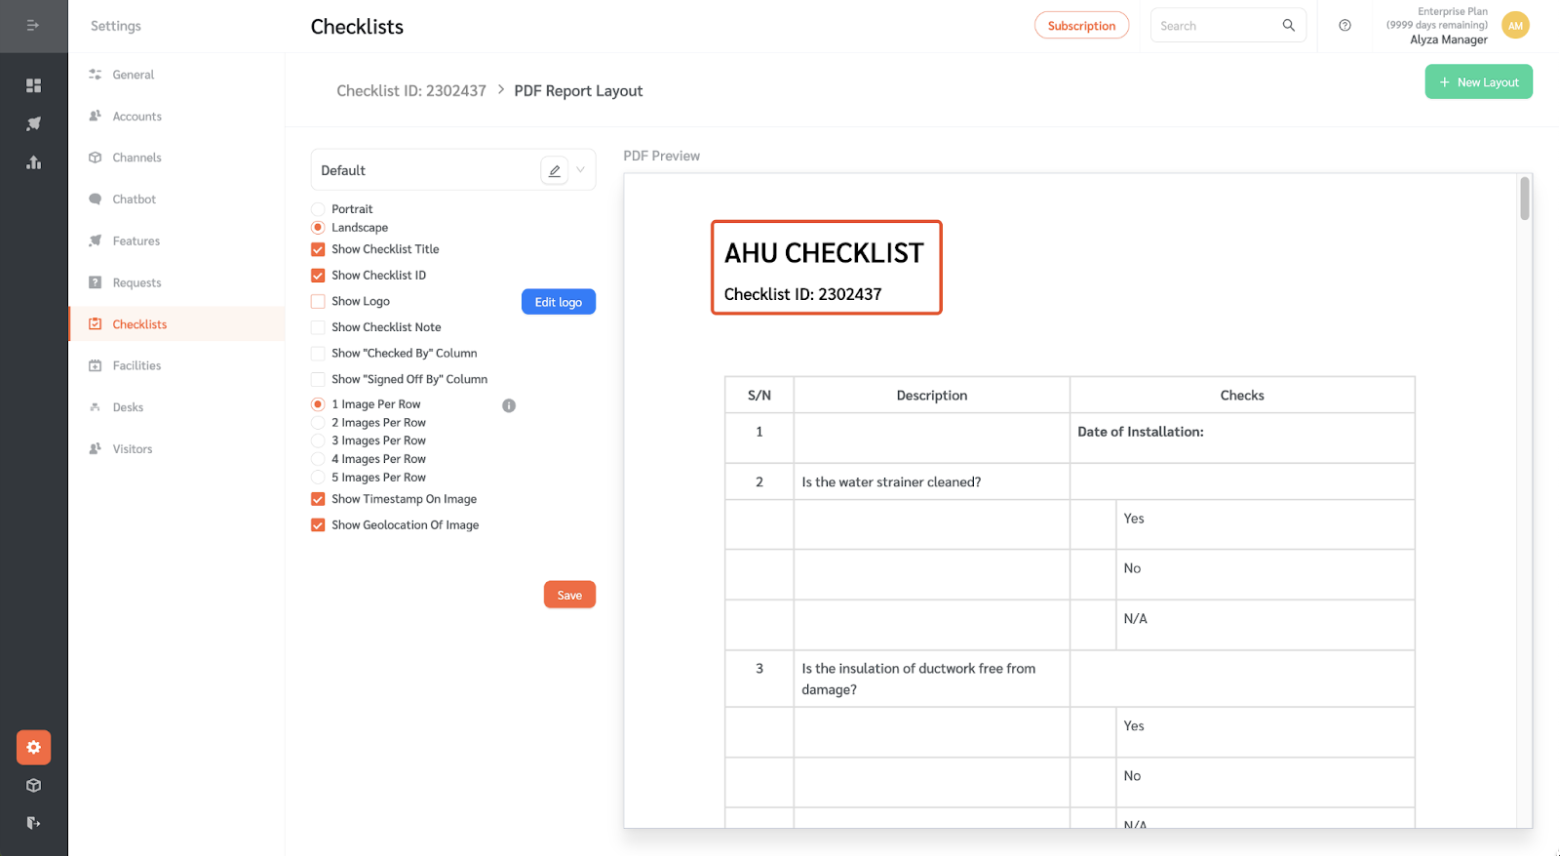
Task: Uncheck Show Timestamp On Image
Action: [x=317, y=498]
